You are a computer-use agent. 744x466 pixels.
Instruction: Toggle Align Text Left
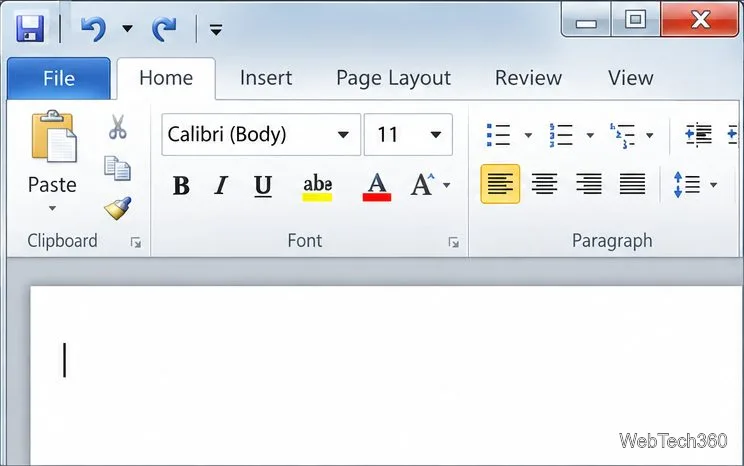(500, 184)
